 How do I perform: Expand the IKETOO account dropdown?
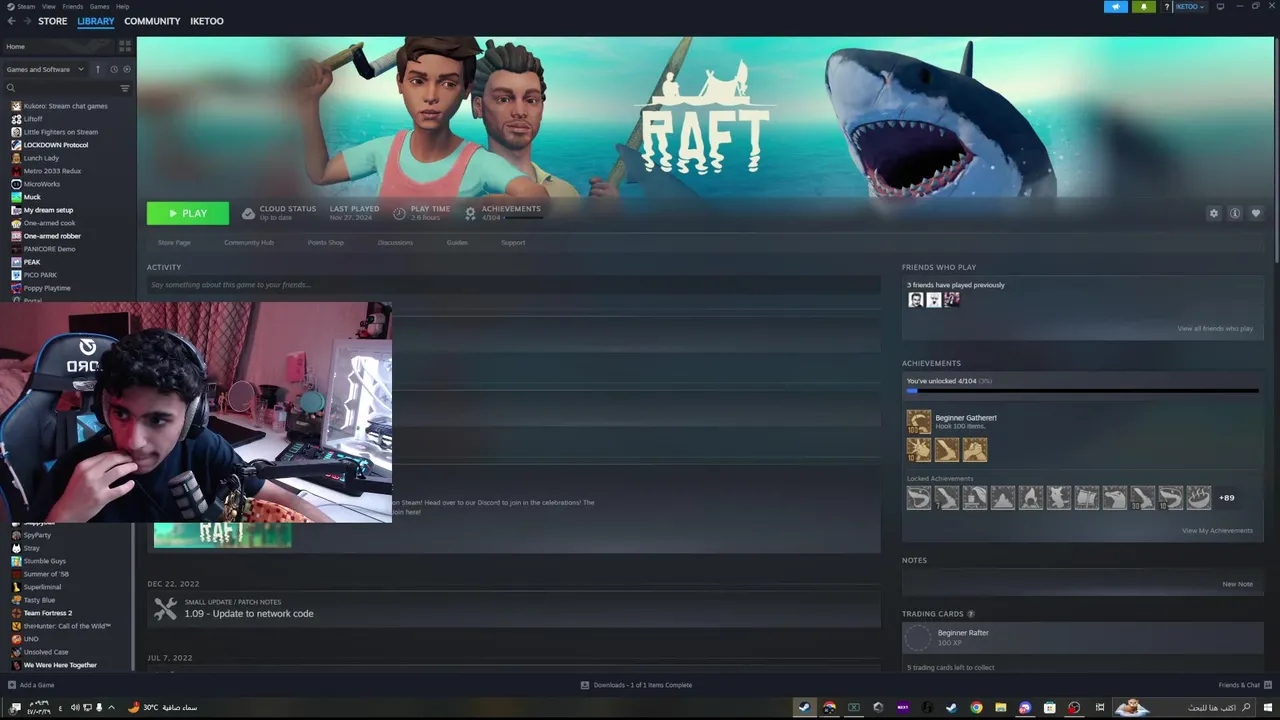1190,7
